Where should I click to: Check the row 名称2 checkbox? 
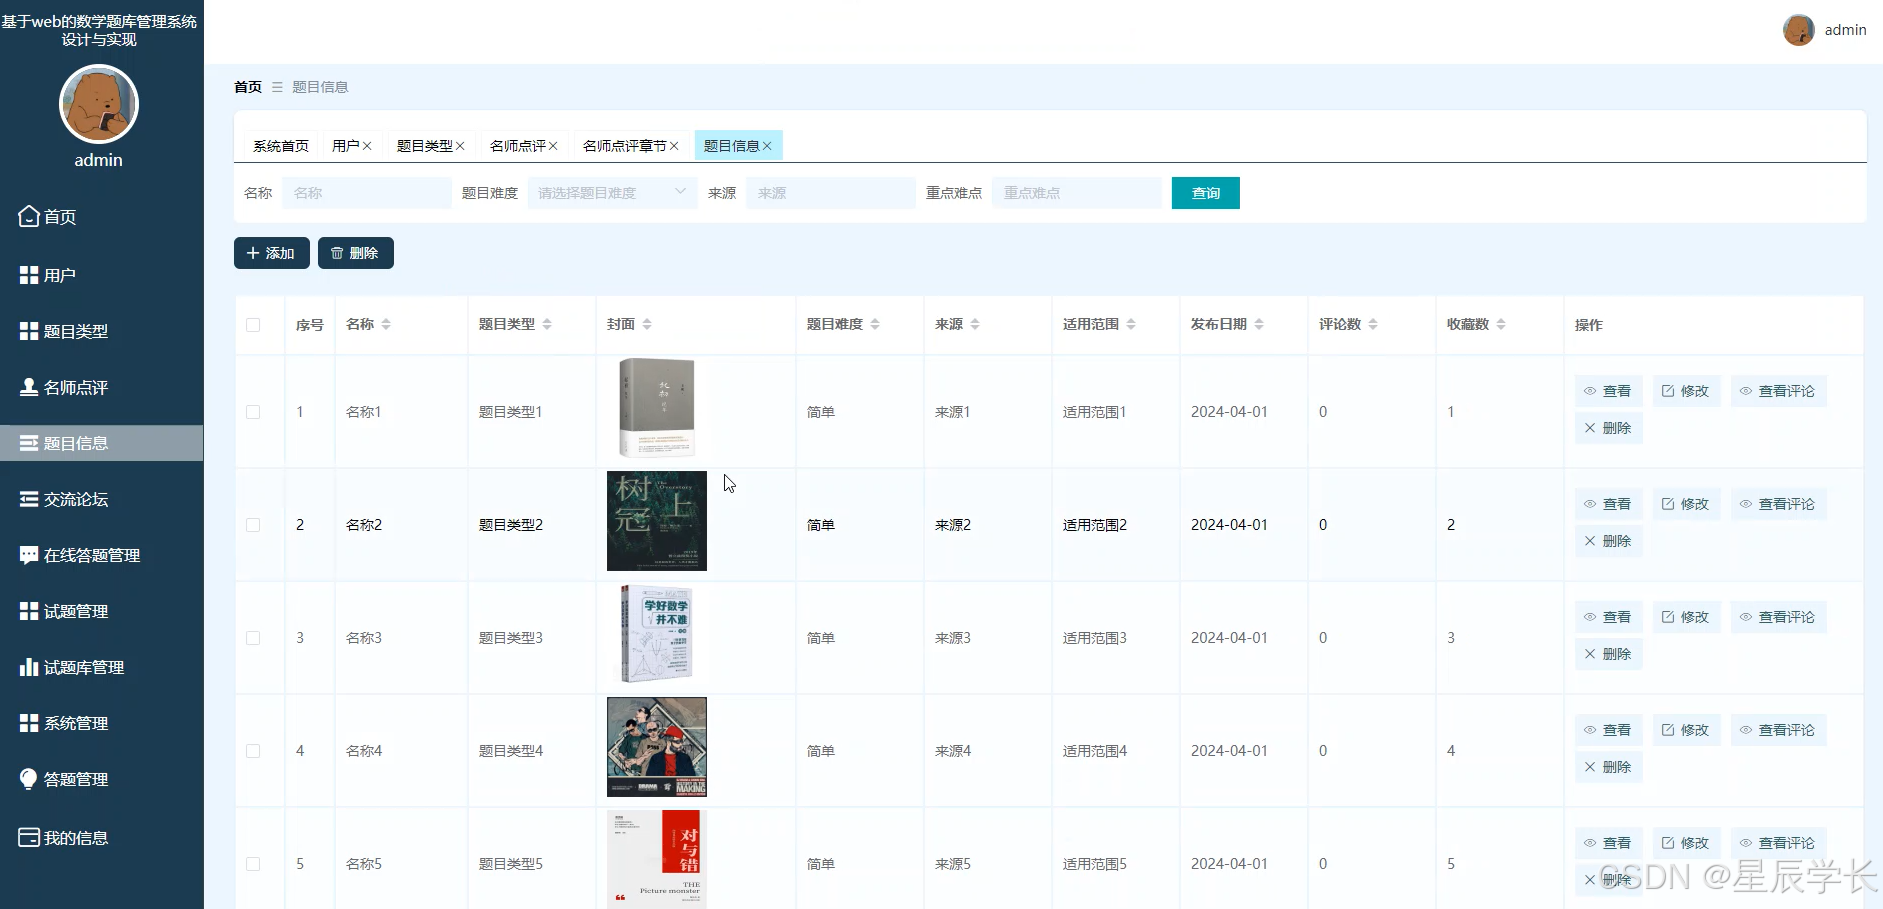253,525
